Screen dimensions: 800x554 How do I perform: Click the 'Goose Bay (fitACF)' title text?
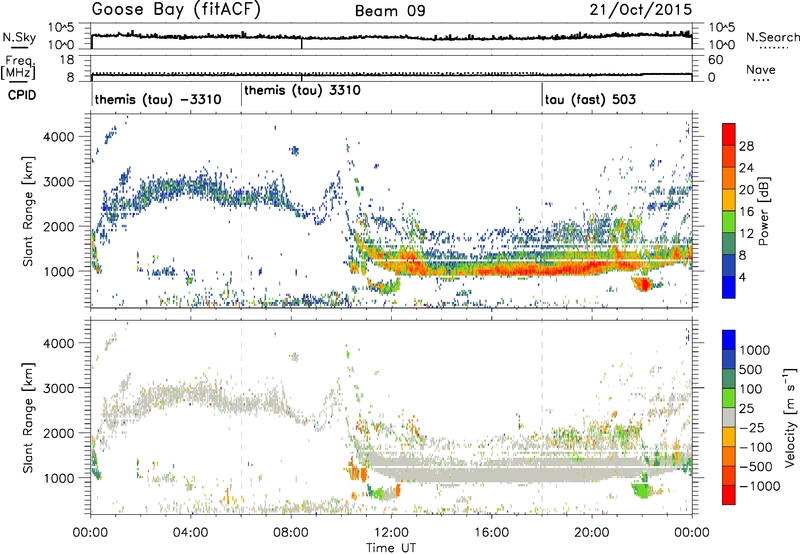click(176, 10)
